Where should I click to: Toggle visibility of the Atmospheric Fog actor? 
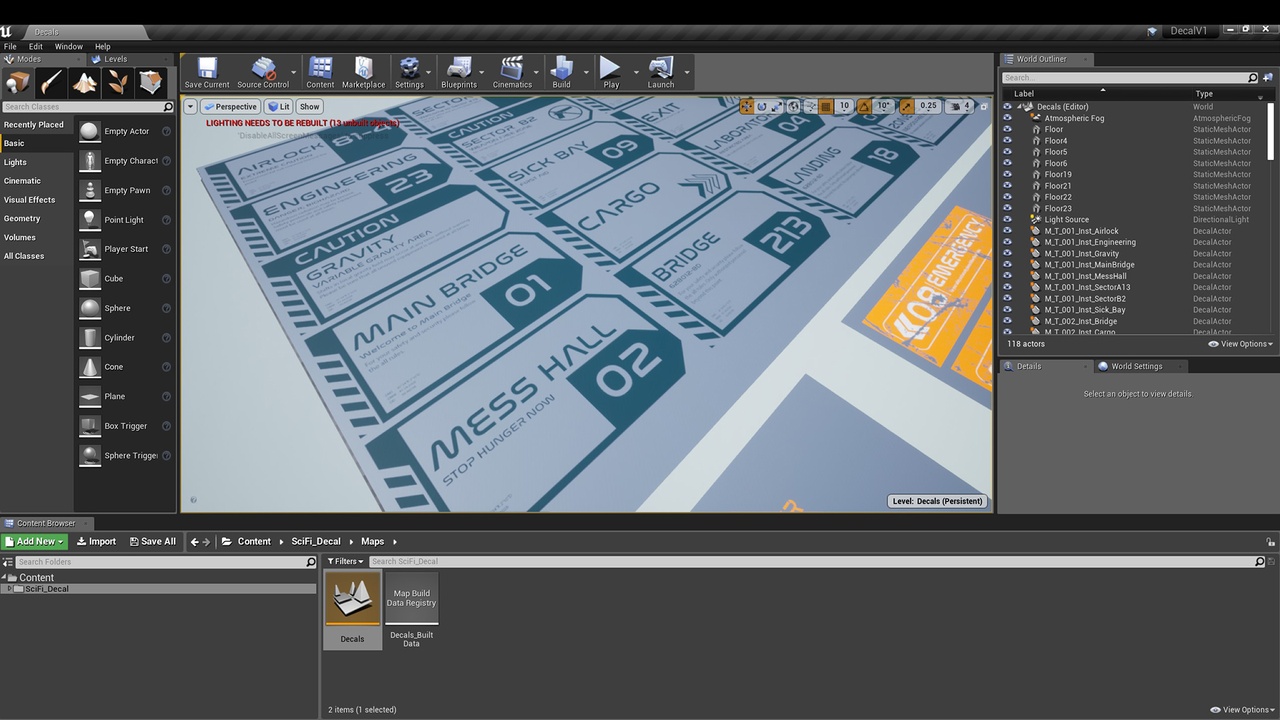tap(1007, 118)
